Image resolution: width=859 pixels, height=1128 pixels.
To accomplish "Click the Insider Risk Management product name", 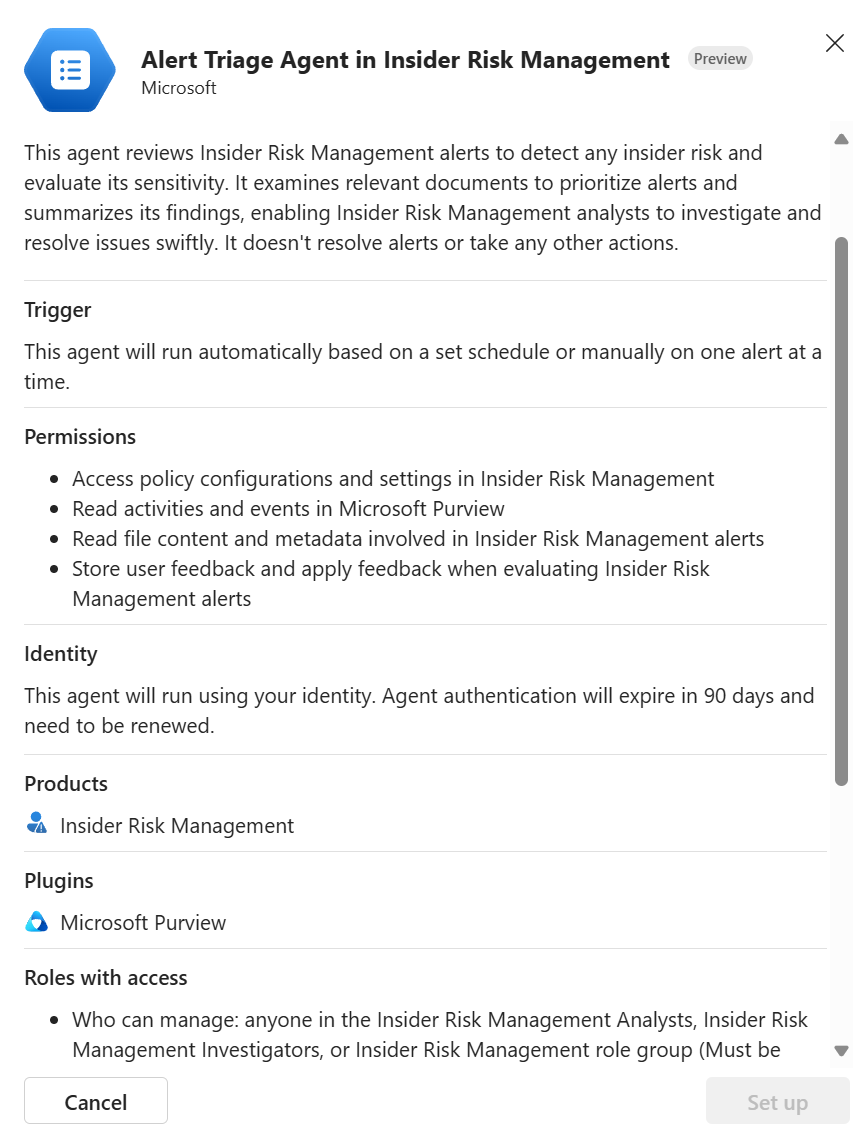I will point(177,826).
